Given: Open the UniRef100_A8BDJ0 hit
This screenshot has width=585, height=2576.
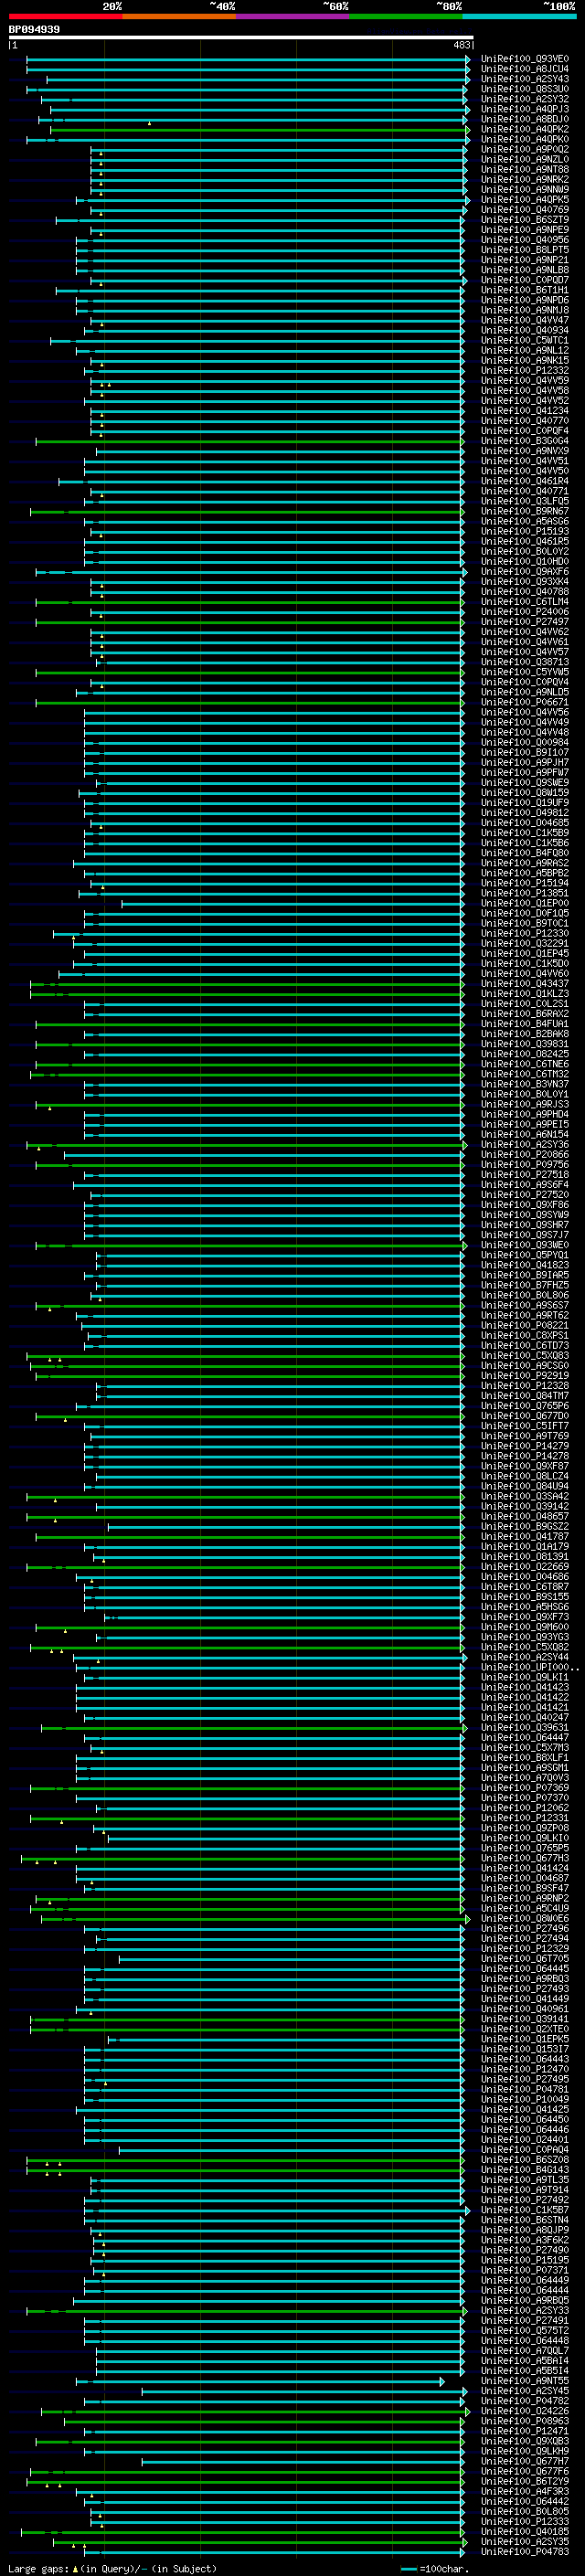Looking at the screenshot, I should 525,119.
